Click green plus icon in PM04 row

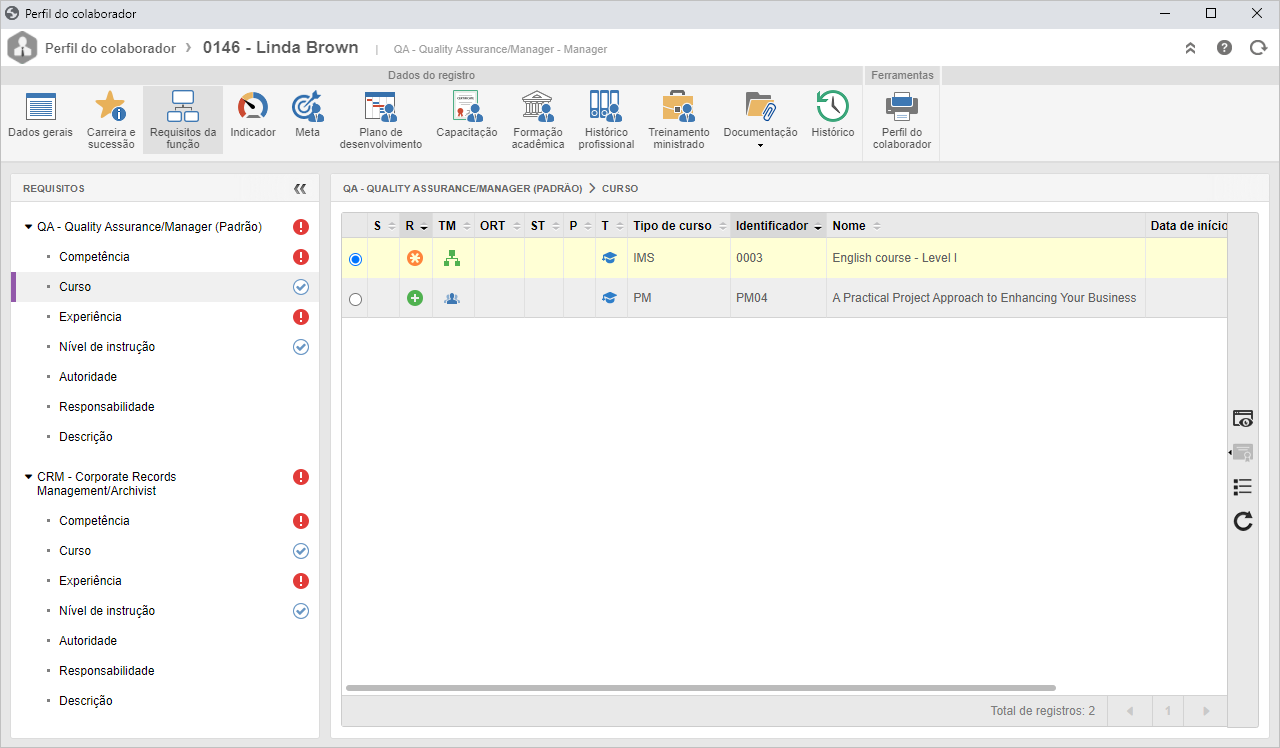pyautogui.click(x=415, y=298)
